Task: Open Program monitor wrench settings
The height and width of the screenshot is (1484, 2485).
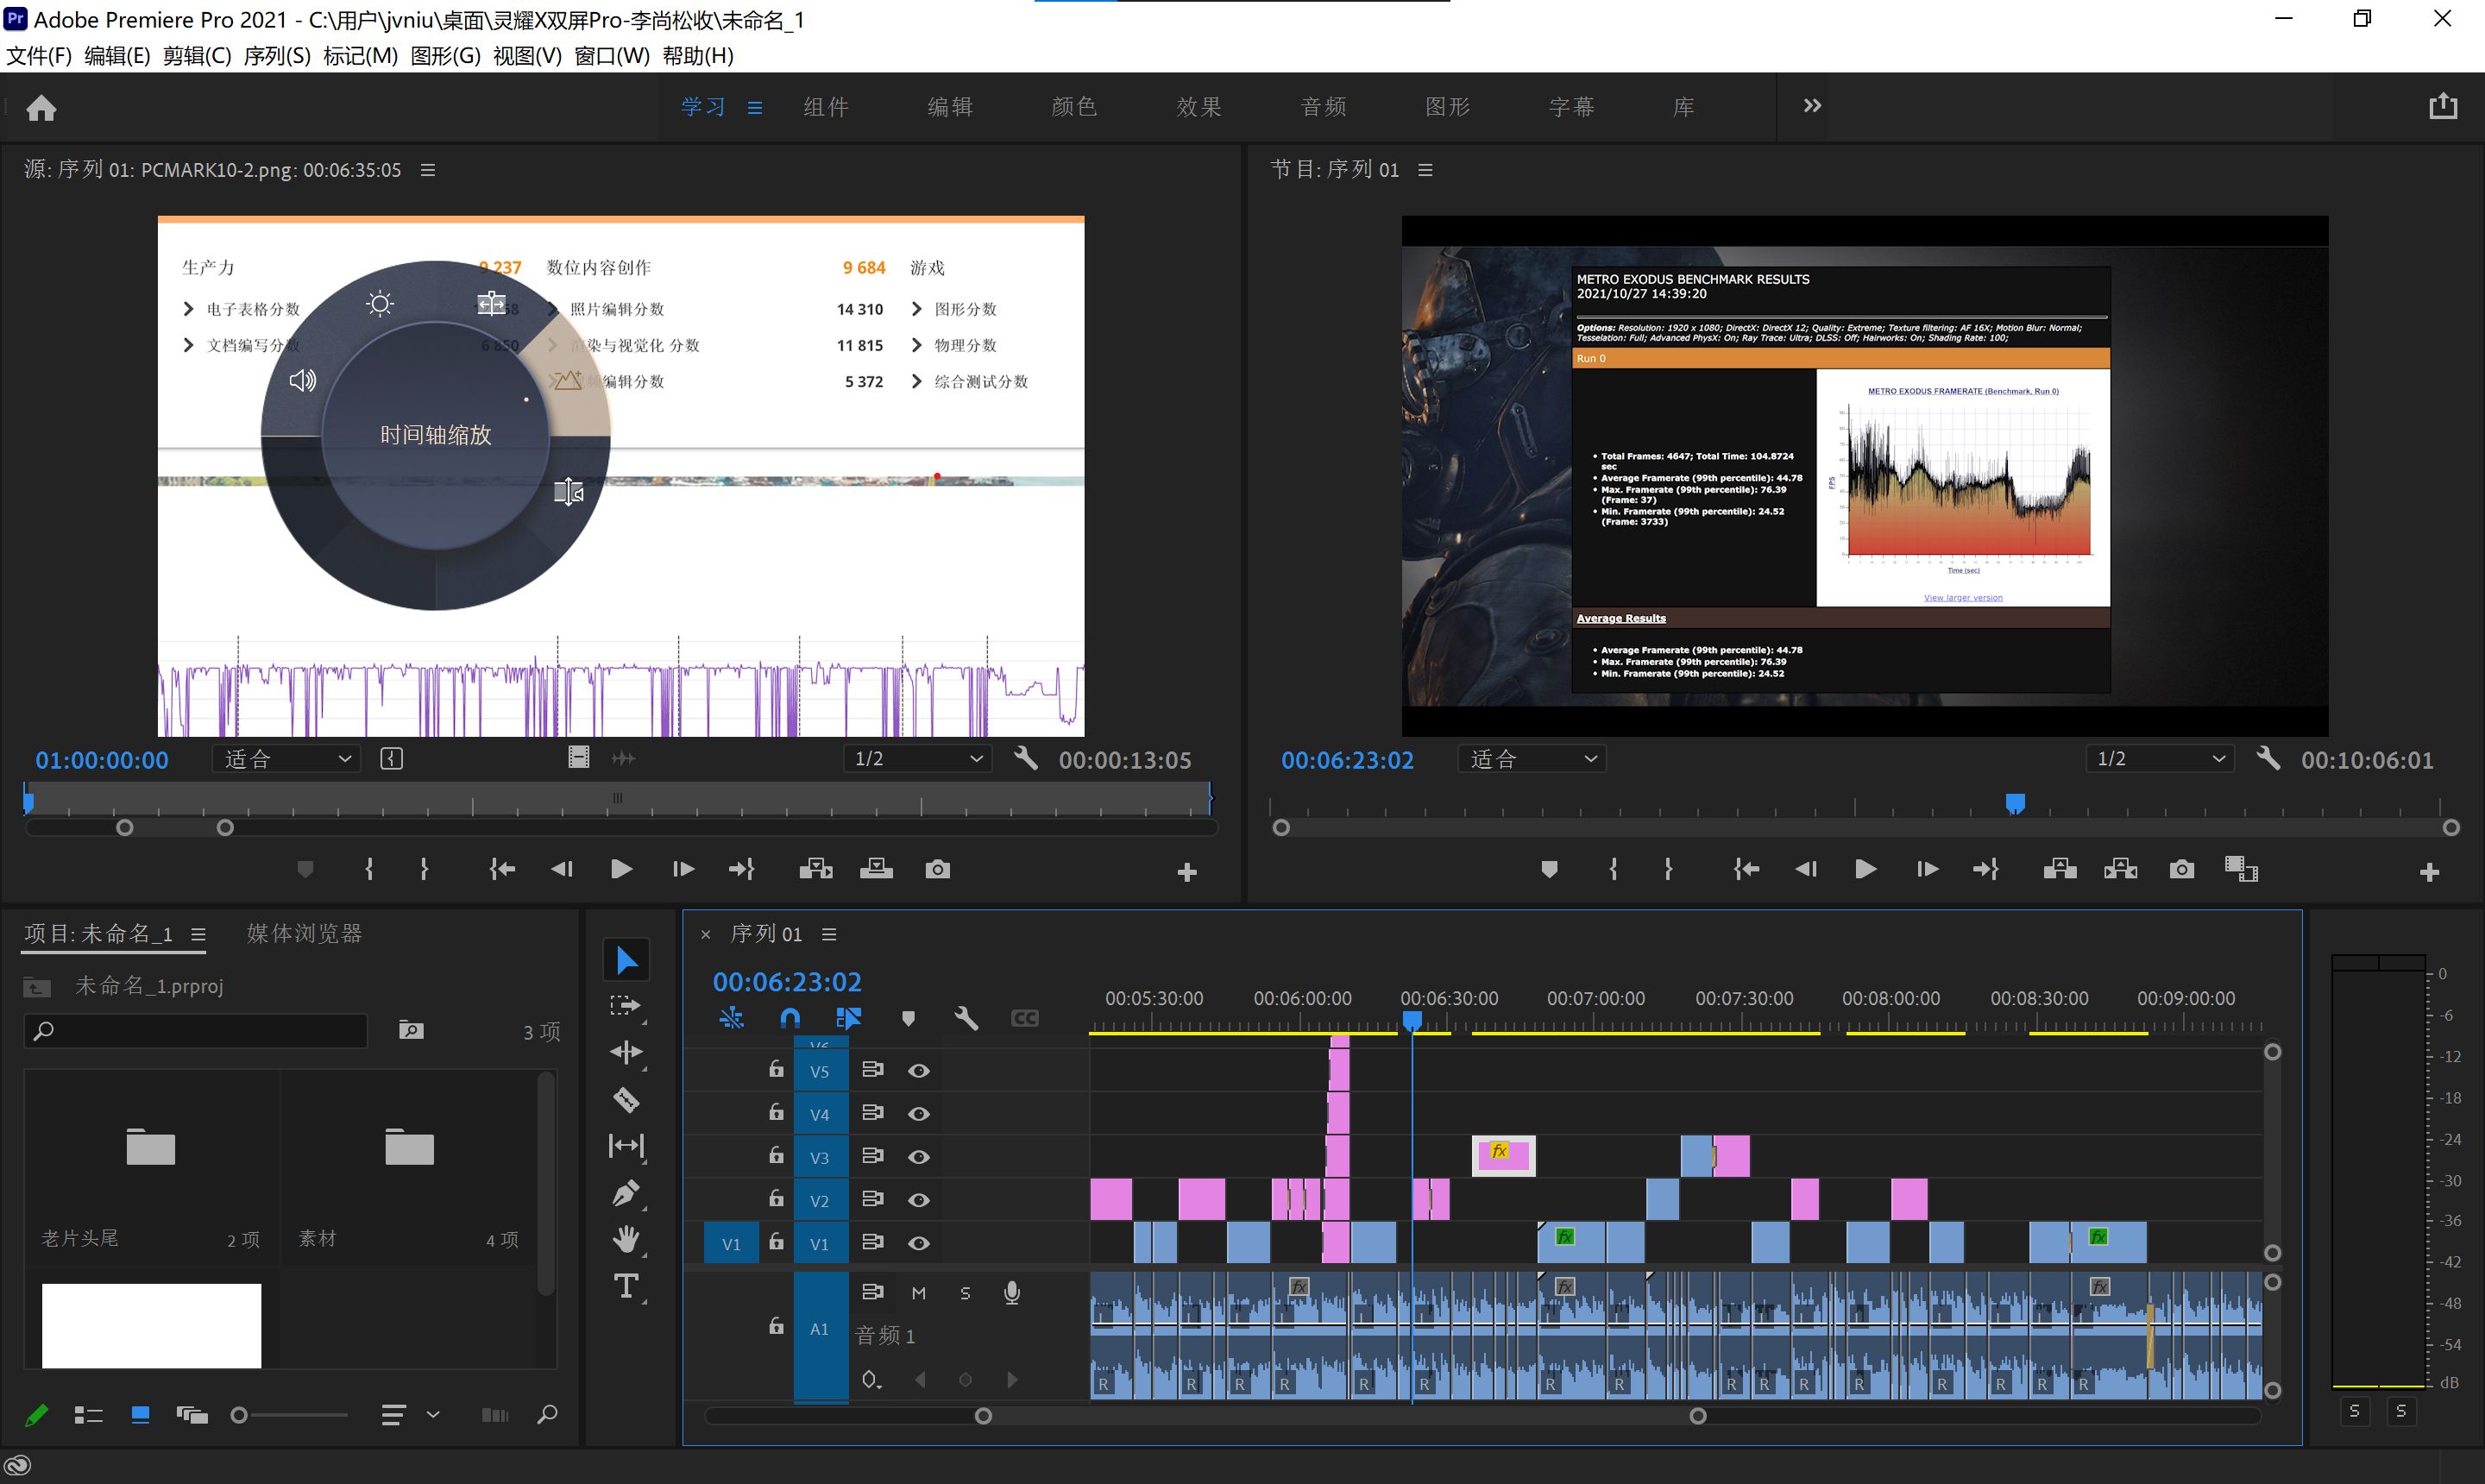Action: pos(2268,759)
